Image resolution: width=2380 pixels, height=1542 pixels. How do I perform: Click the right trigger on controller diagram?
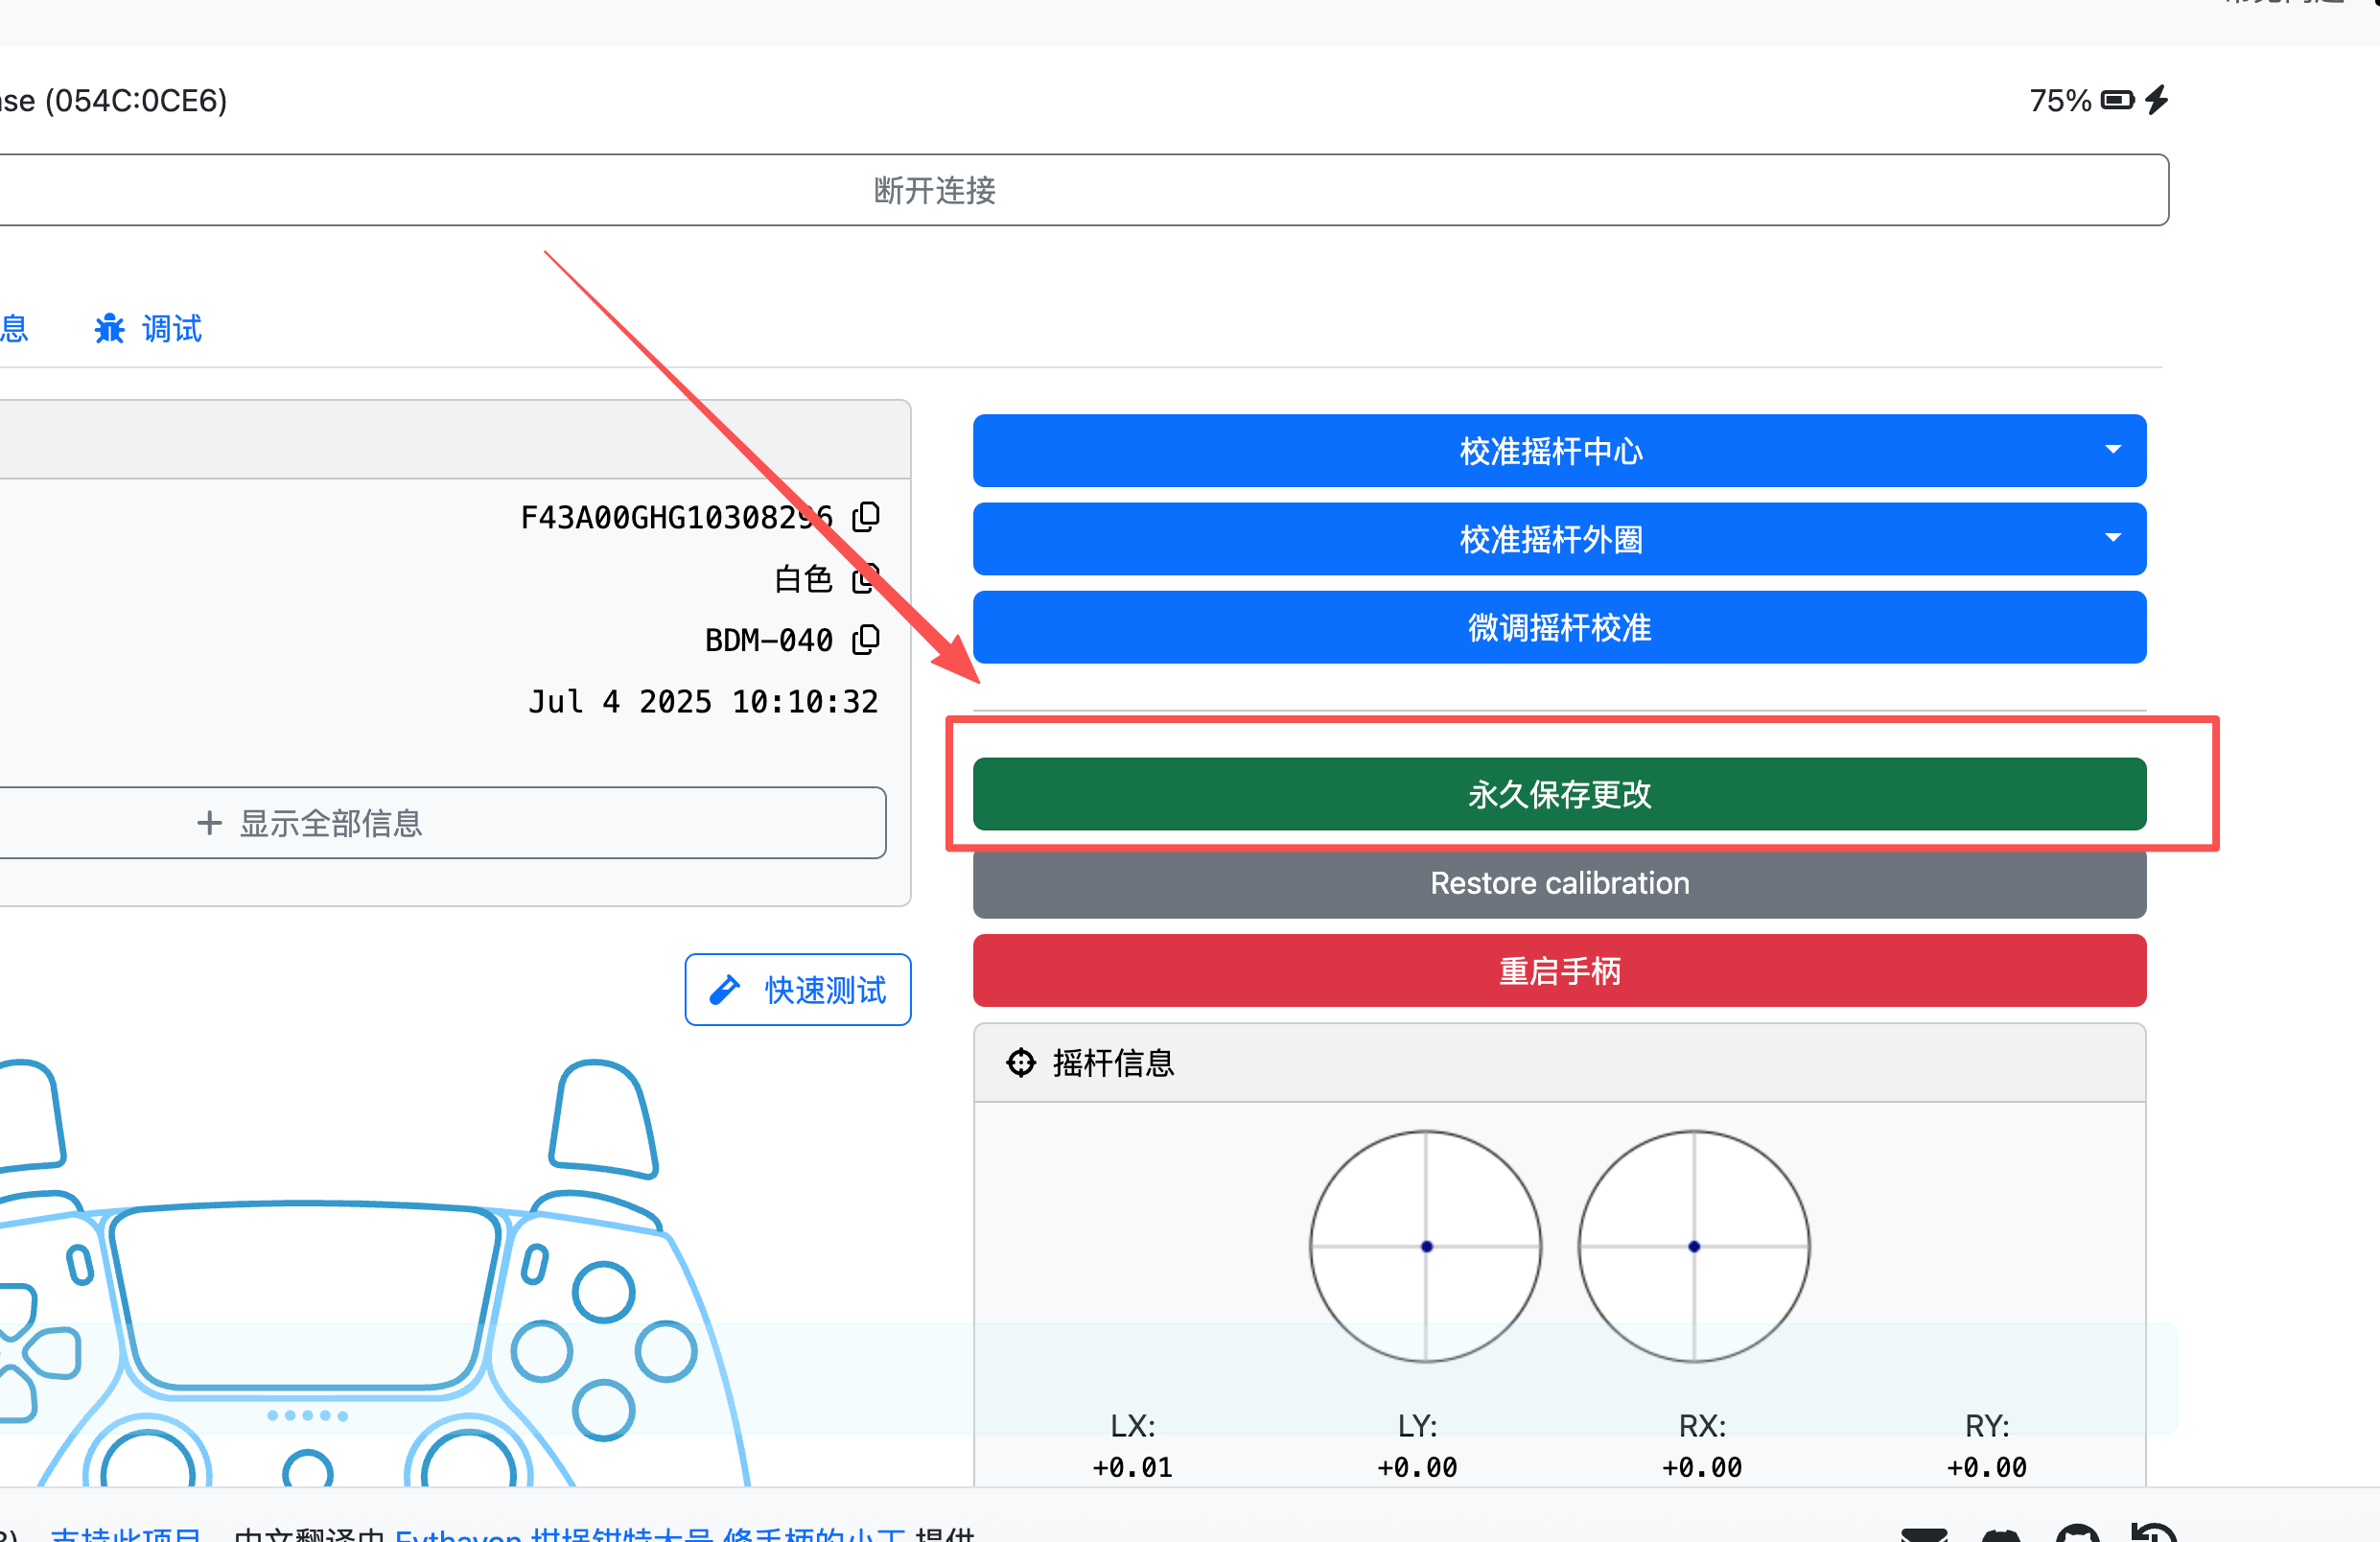(602, 1118)
